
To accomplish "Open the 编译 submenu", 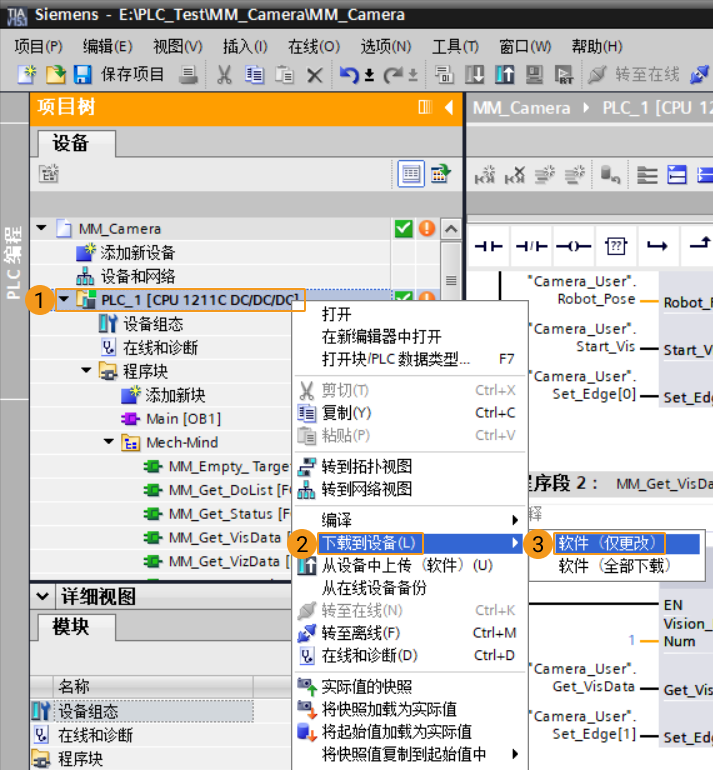I will click(410, 520).
